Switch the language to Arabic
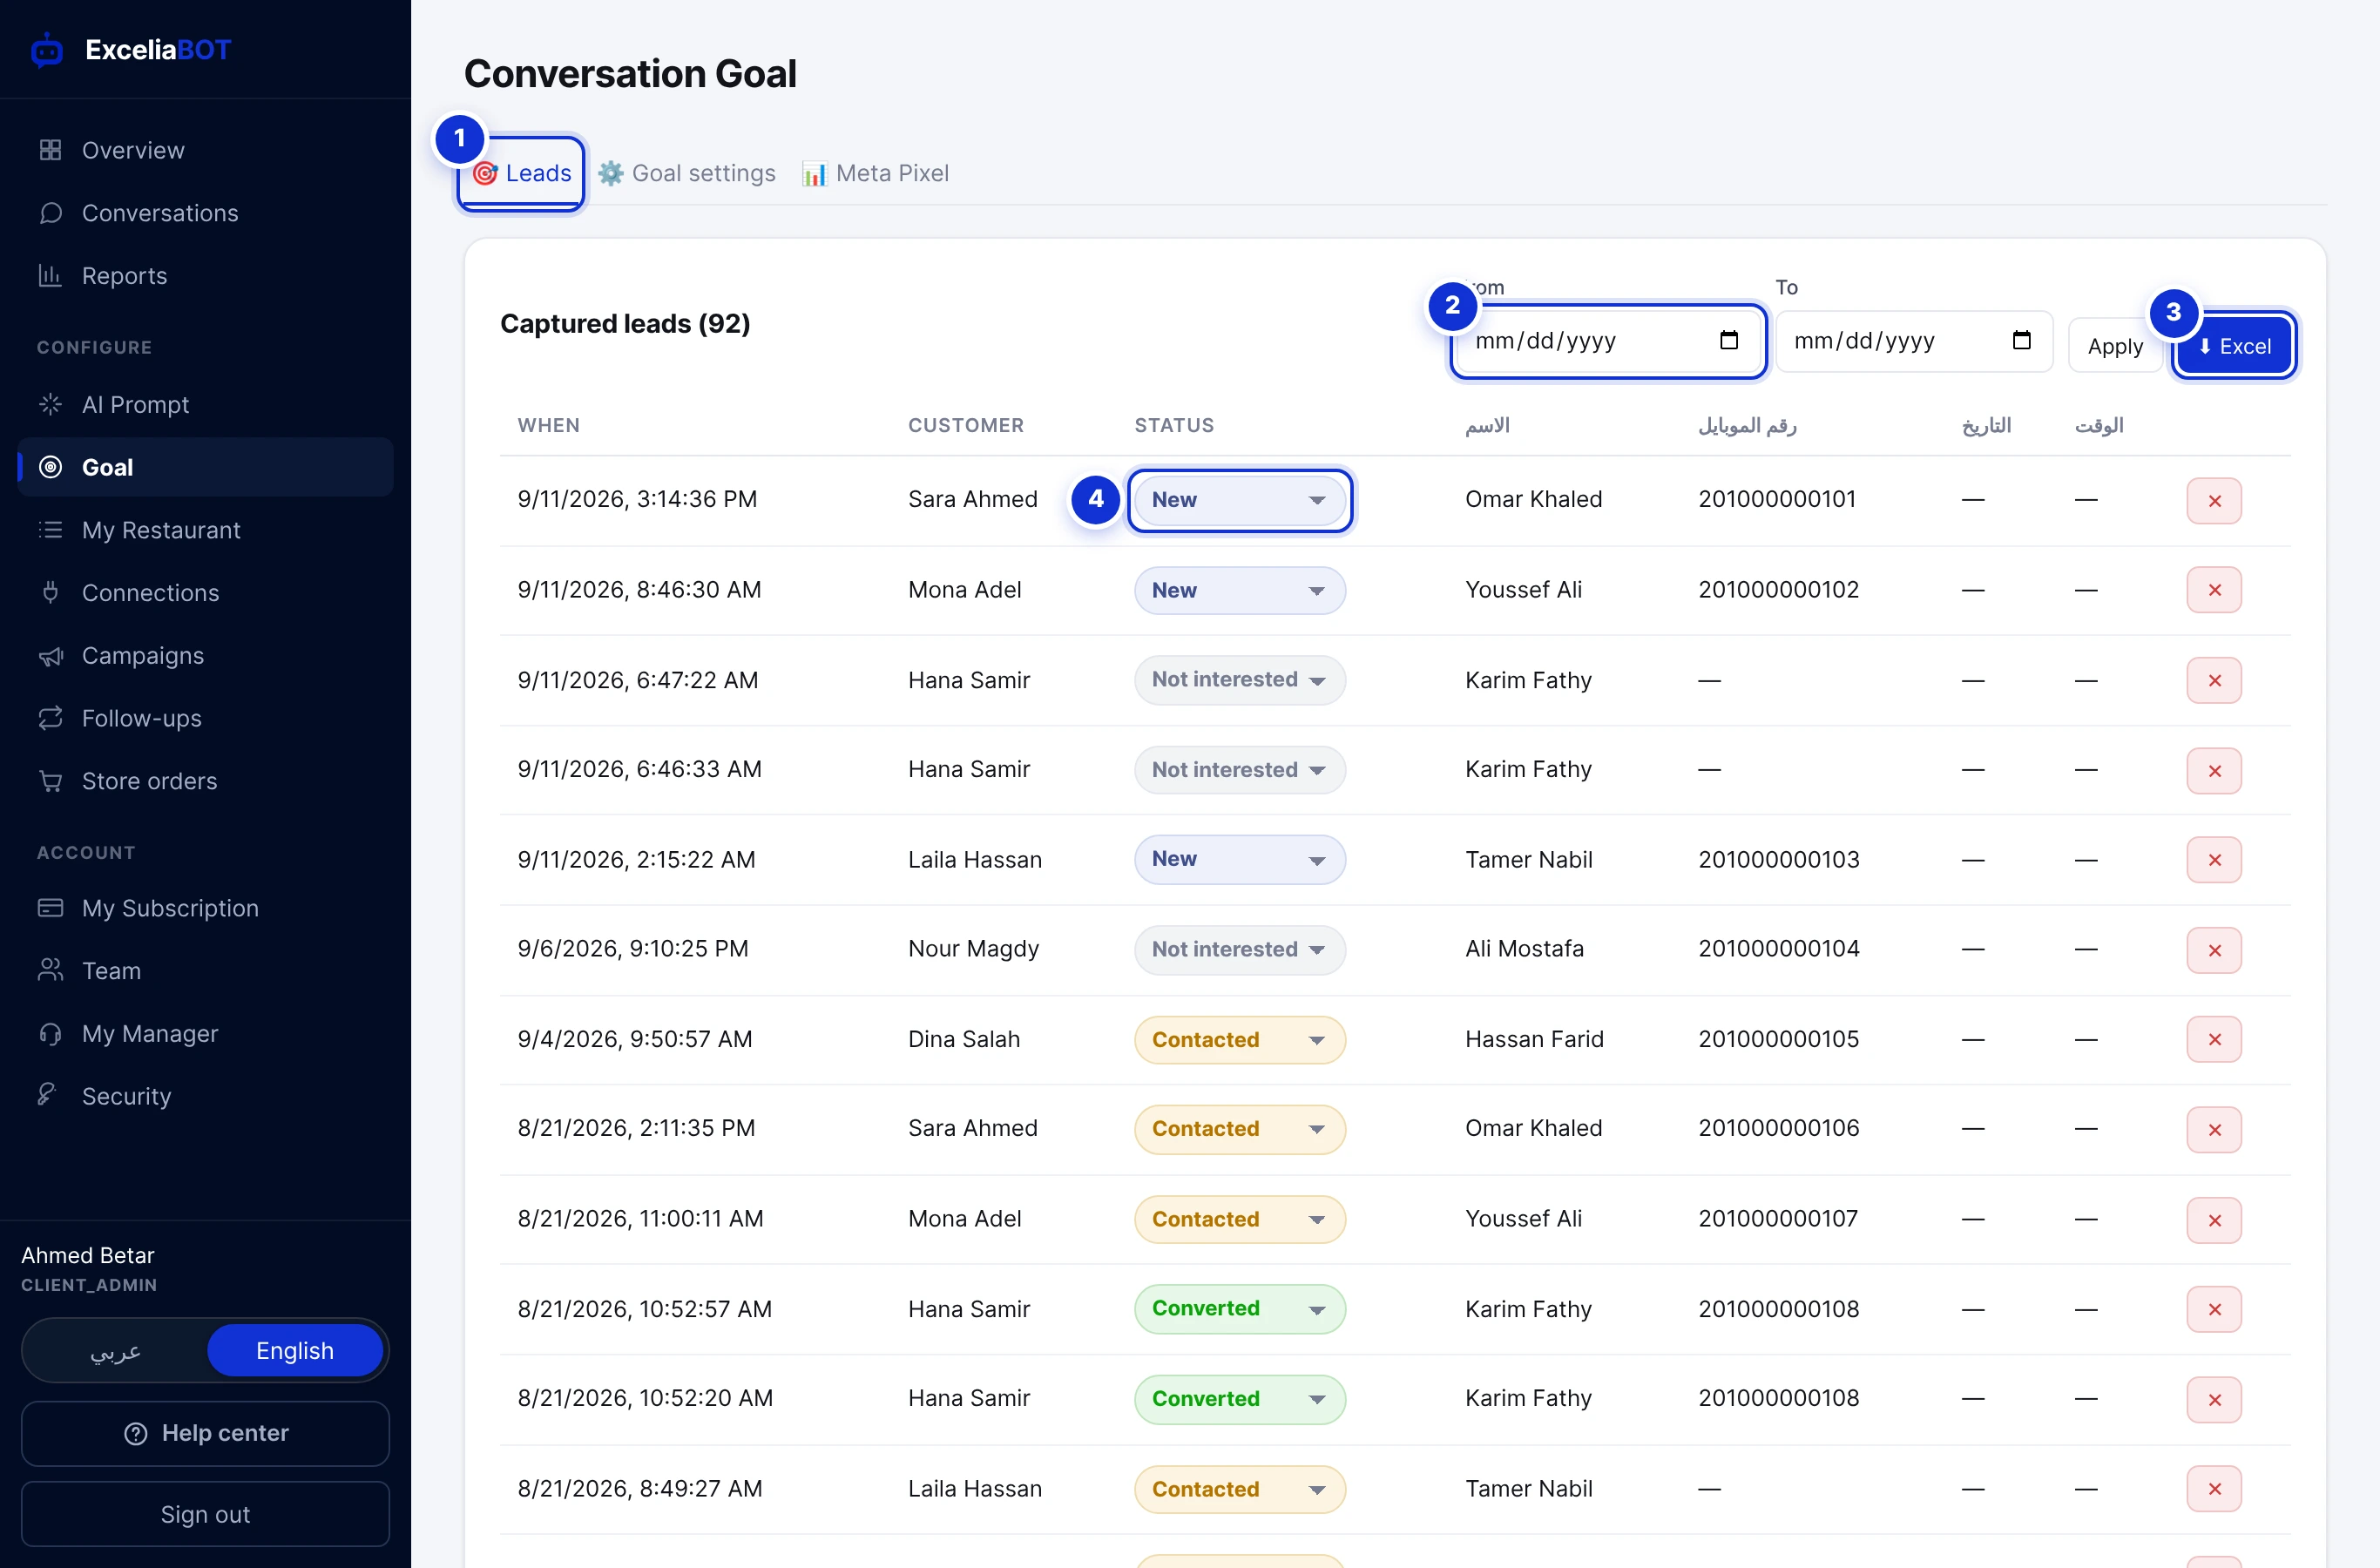 point(116,1351)
